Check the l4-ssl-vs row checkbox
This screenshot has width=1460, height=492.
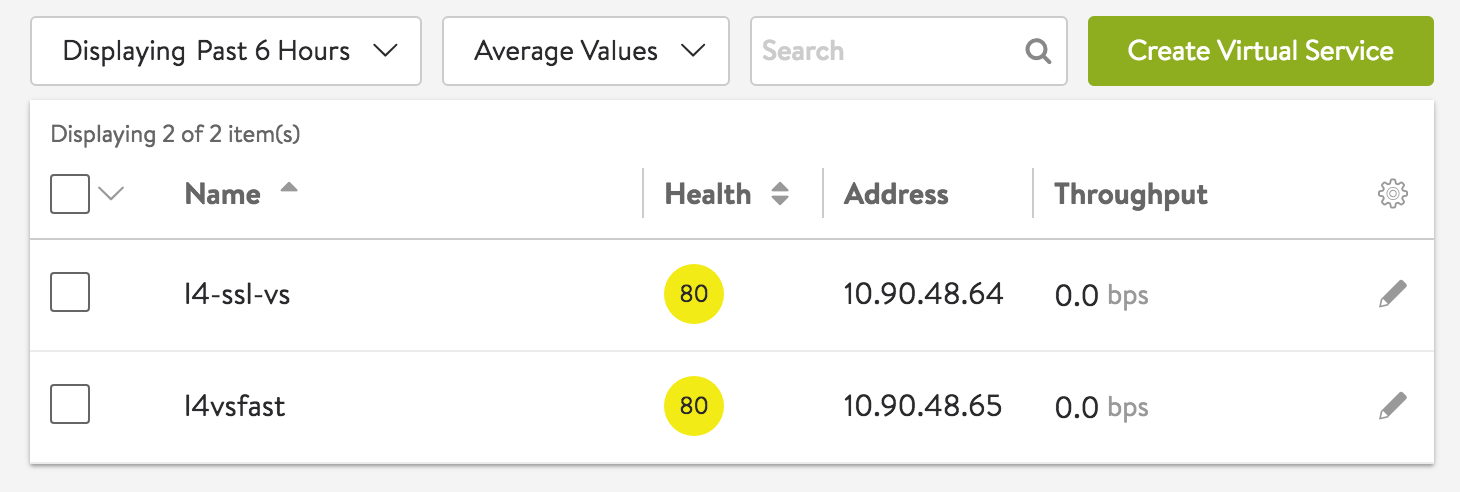[x=70, y=293]
